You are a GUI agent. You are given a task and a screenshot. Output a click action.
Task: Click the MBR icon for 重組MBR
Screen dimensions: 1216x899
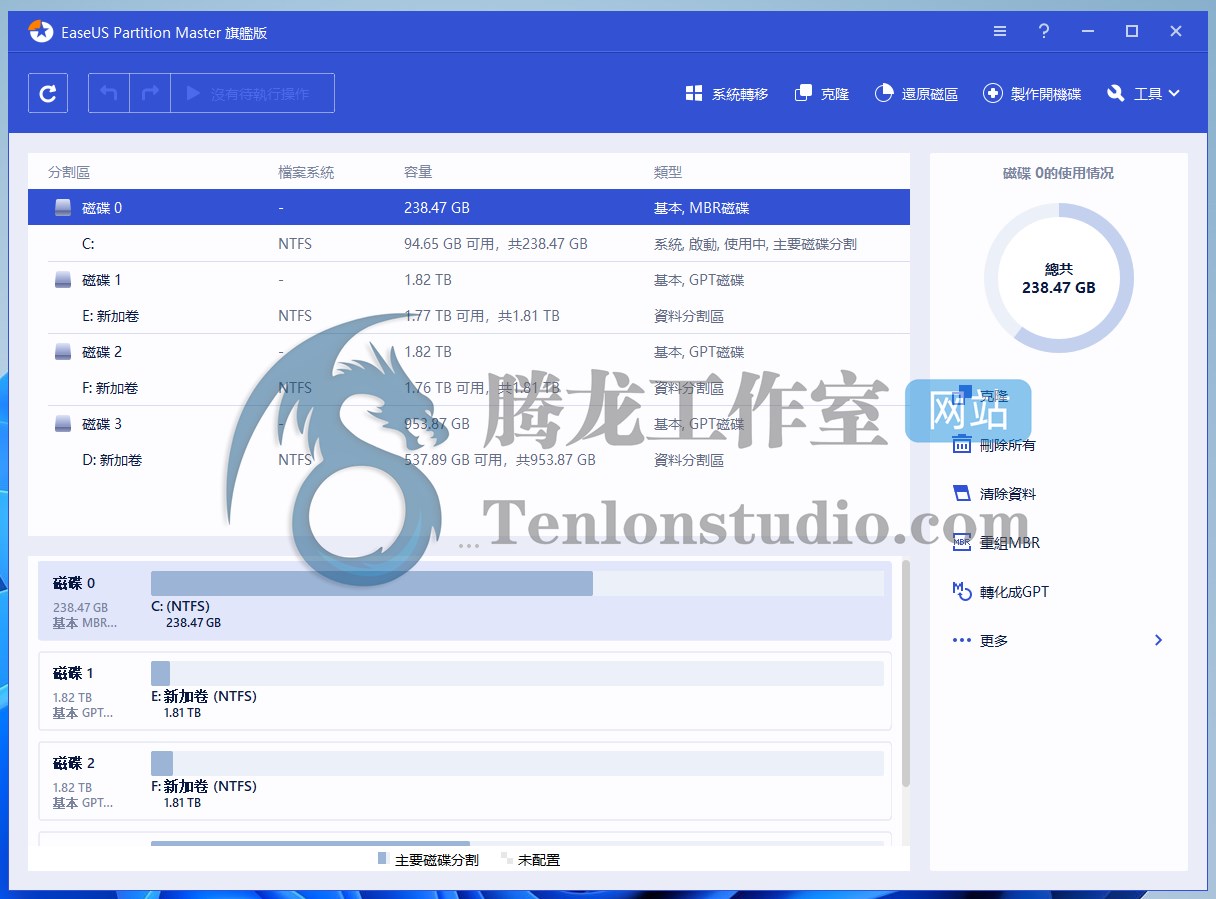tap(962, 543)
